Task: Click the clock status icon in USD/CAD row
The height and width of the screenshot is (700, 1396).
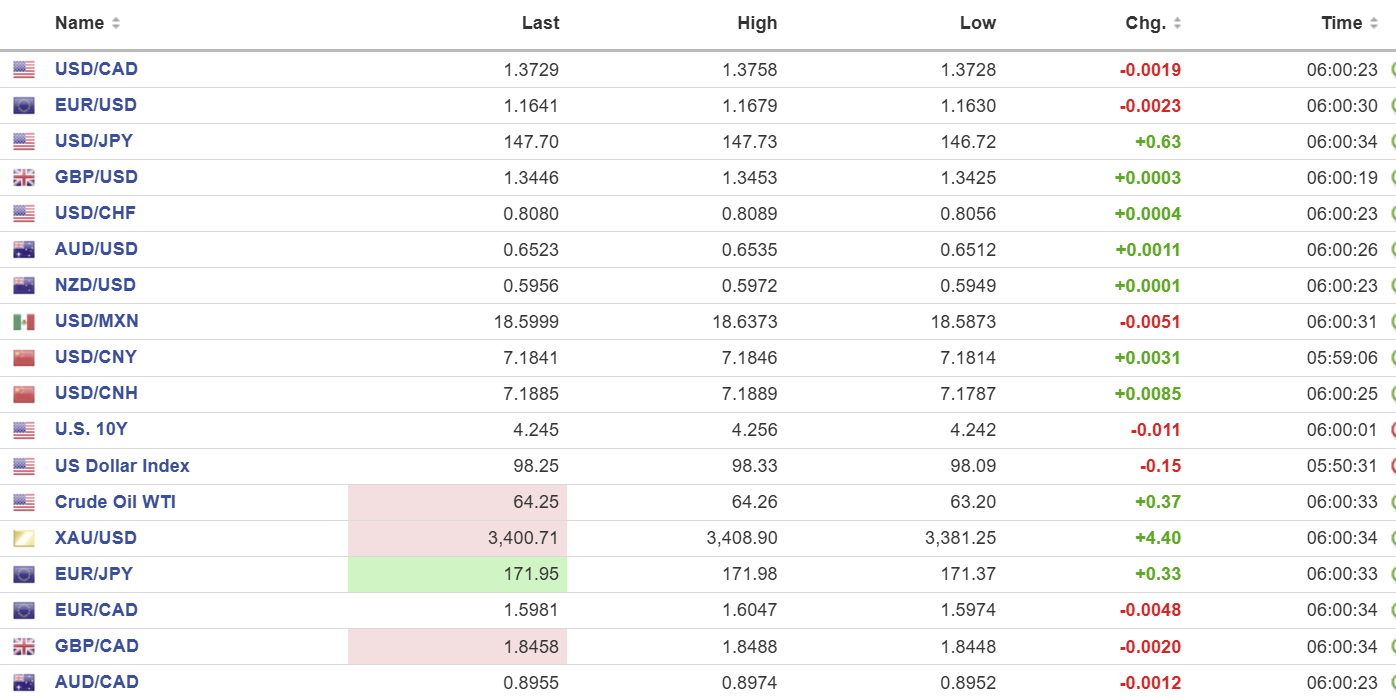Action: tap(1392, 70)
